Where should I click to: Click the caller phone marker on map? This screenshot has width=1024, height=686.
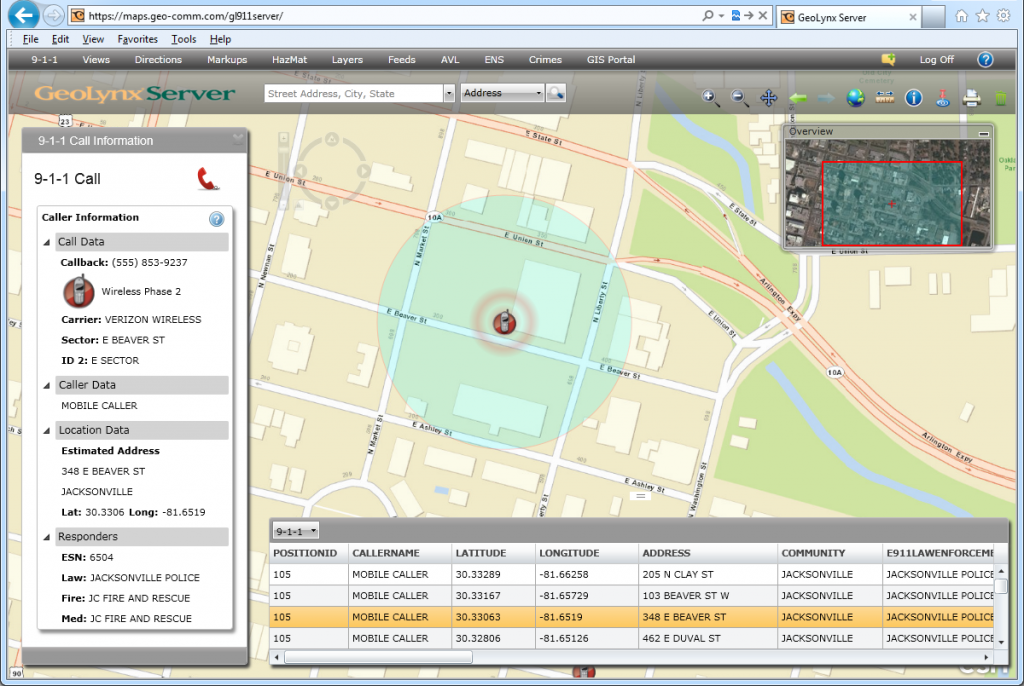pyautogui.click(x=504, y=321)
